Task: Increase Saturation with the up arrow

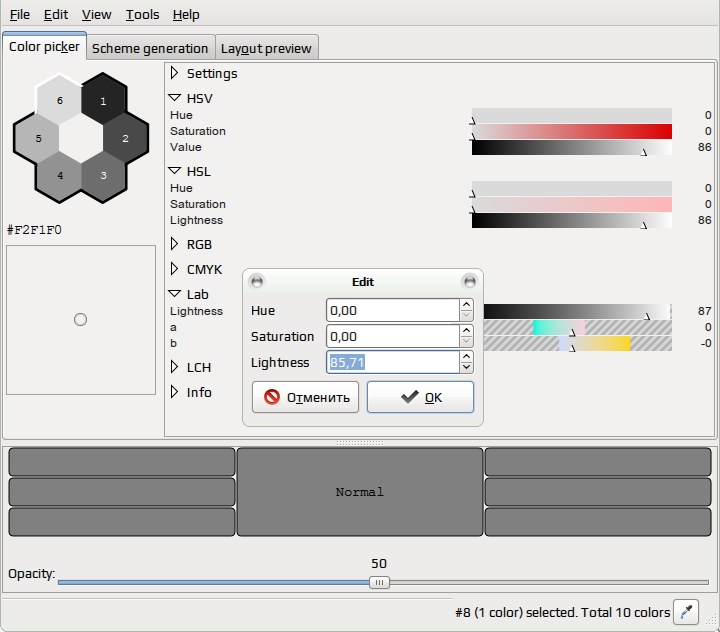Action: [466, 330]
